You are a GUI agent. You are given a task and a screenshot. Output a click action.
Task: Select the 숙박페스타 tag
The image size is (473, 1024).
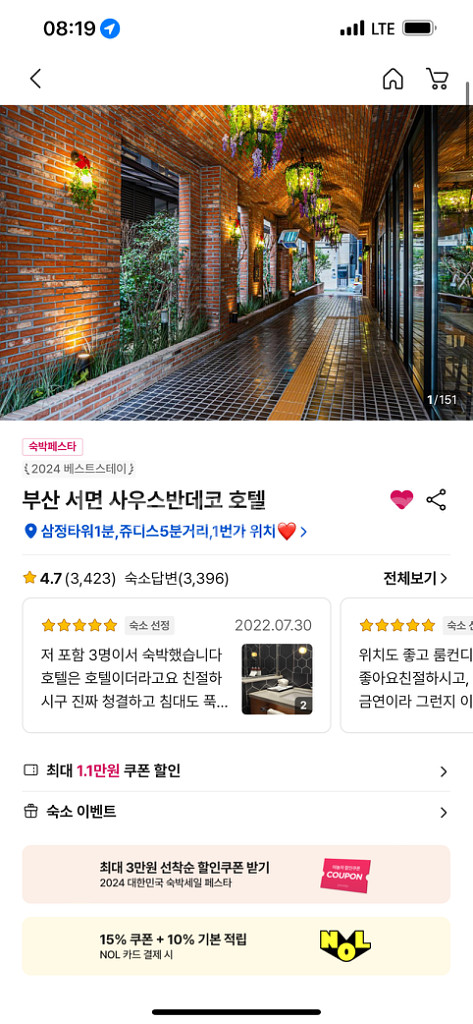coord(52,447)
